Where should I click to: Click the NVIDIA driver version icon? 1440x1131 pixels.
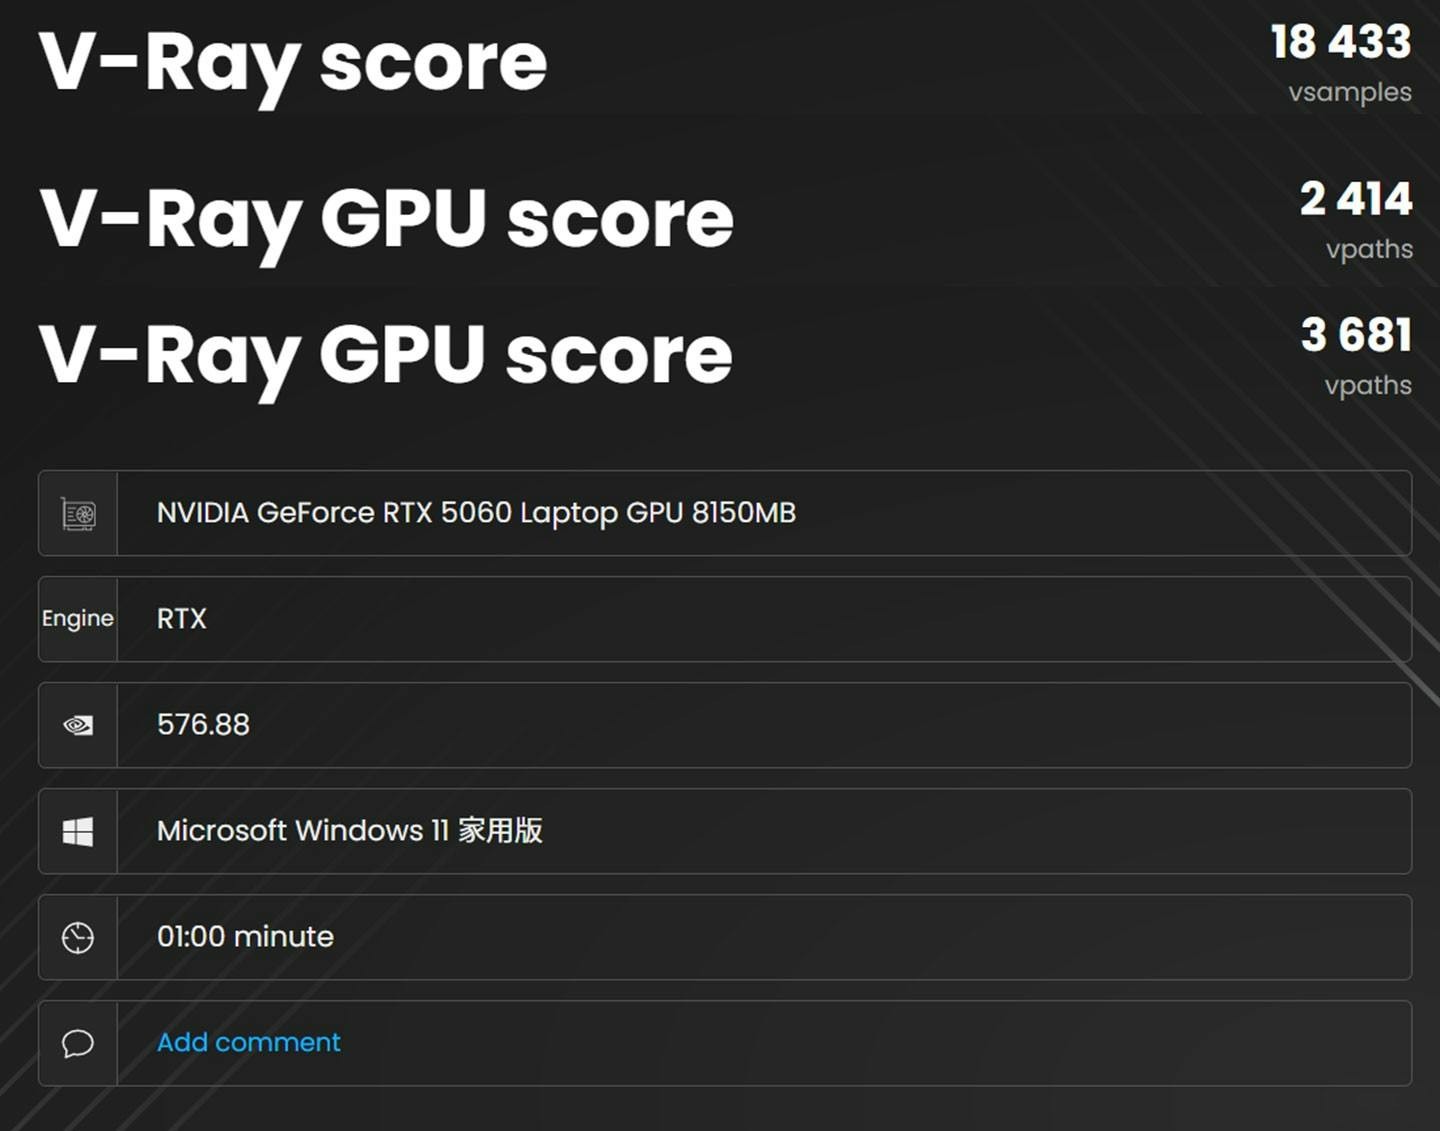click(x=78, y=725)
